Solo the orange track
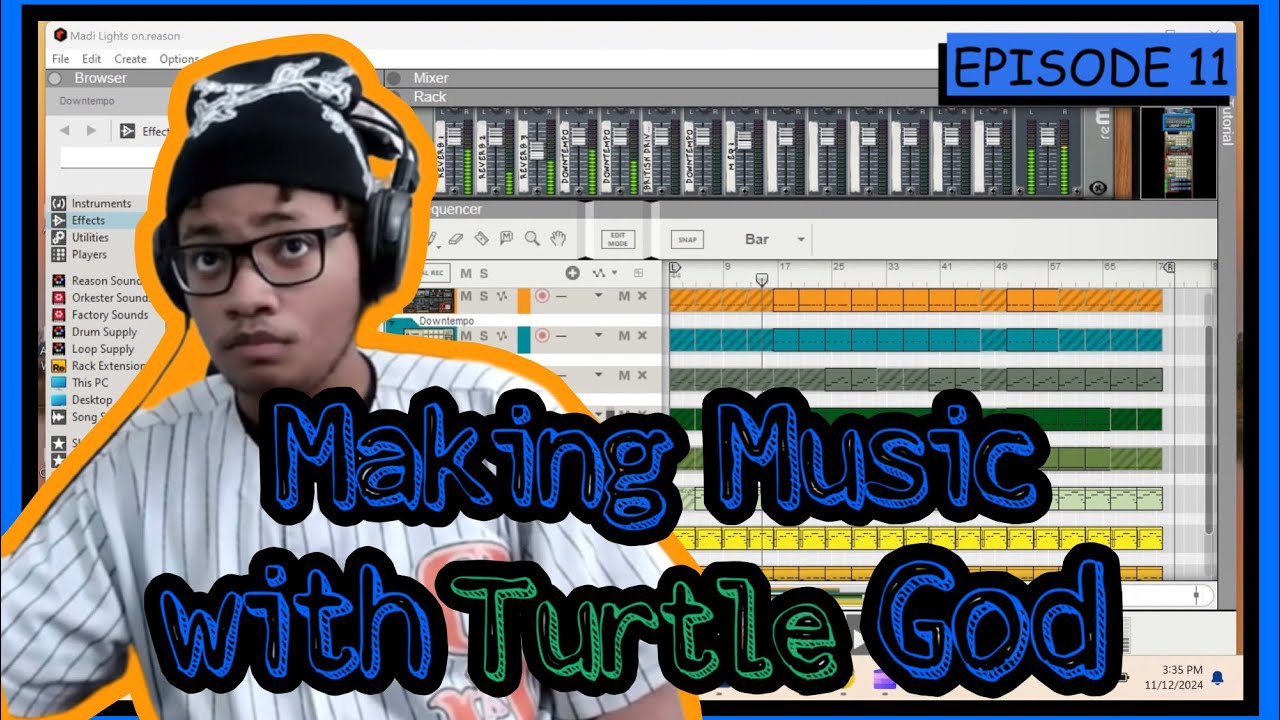Viewport: 1280px width, 720px height. coord(483,296)
